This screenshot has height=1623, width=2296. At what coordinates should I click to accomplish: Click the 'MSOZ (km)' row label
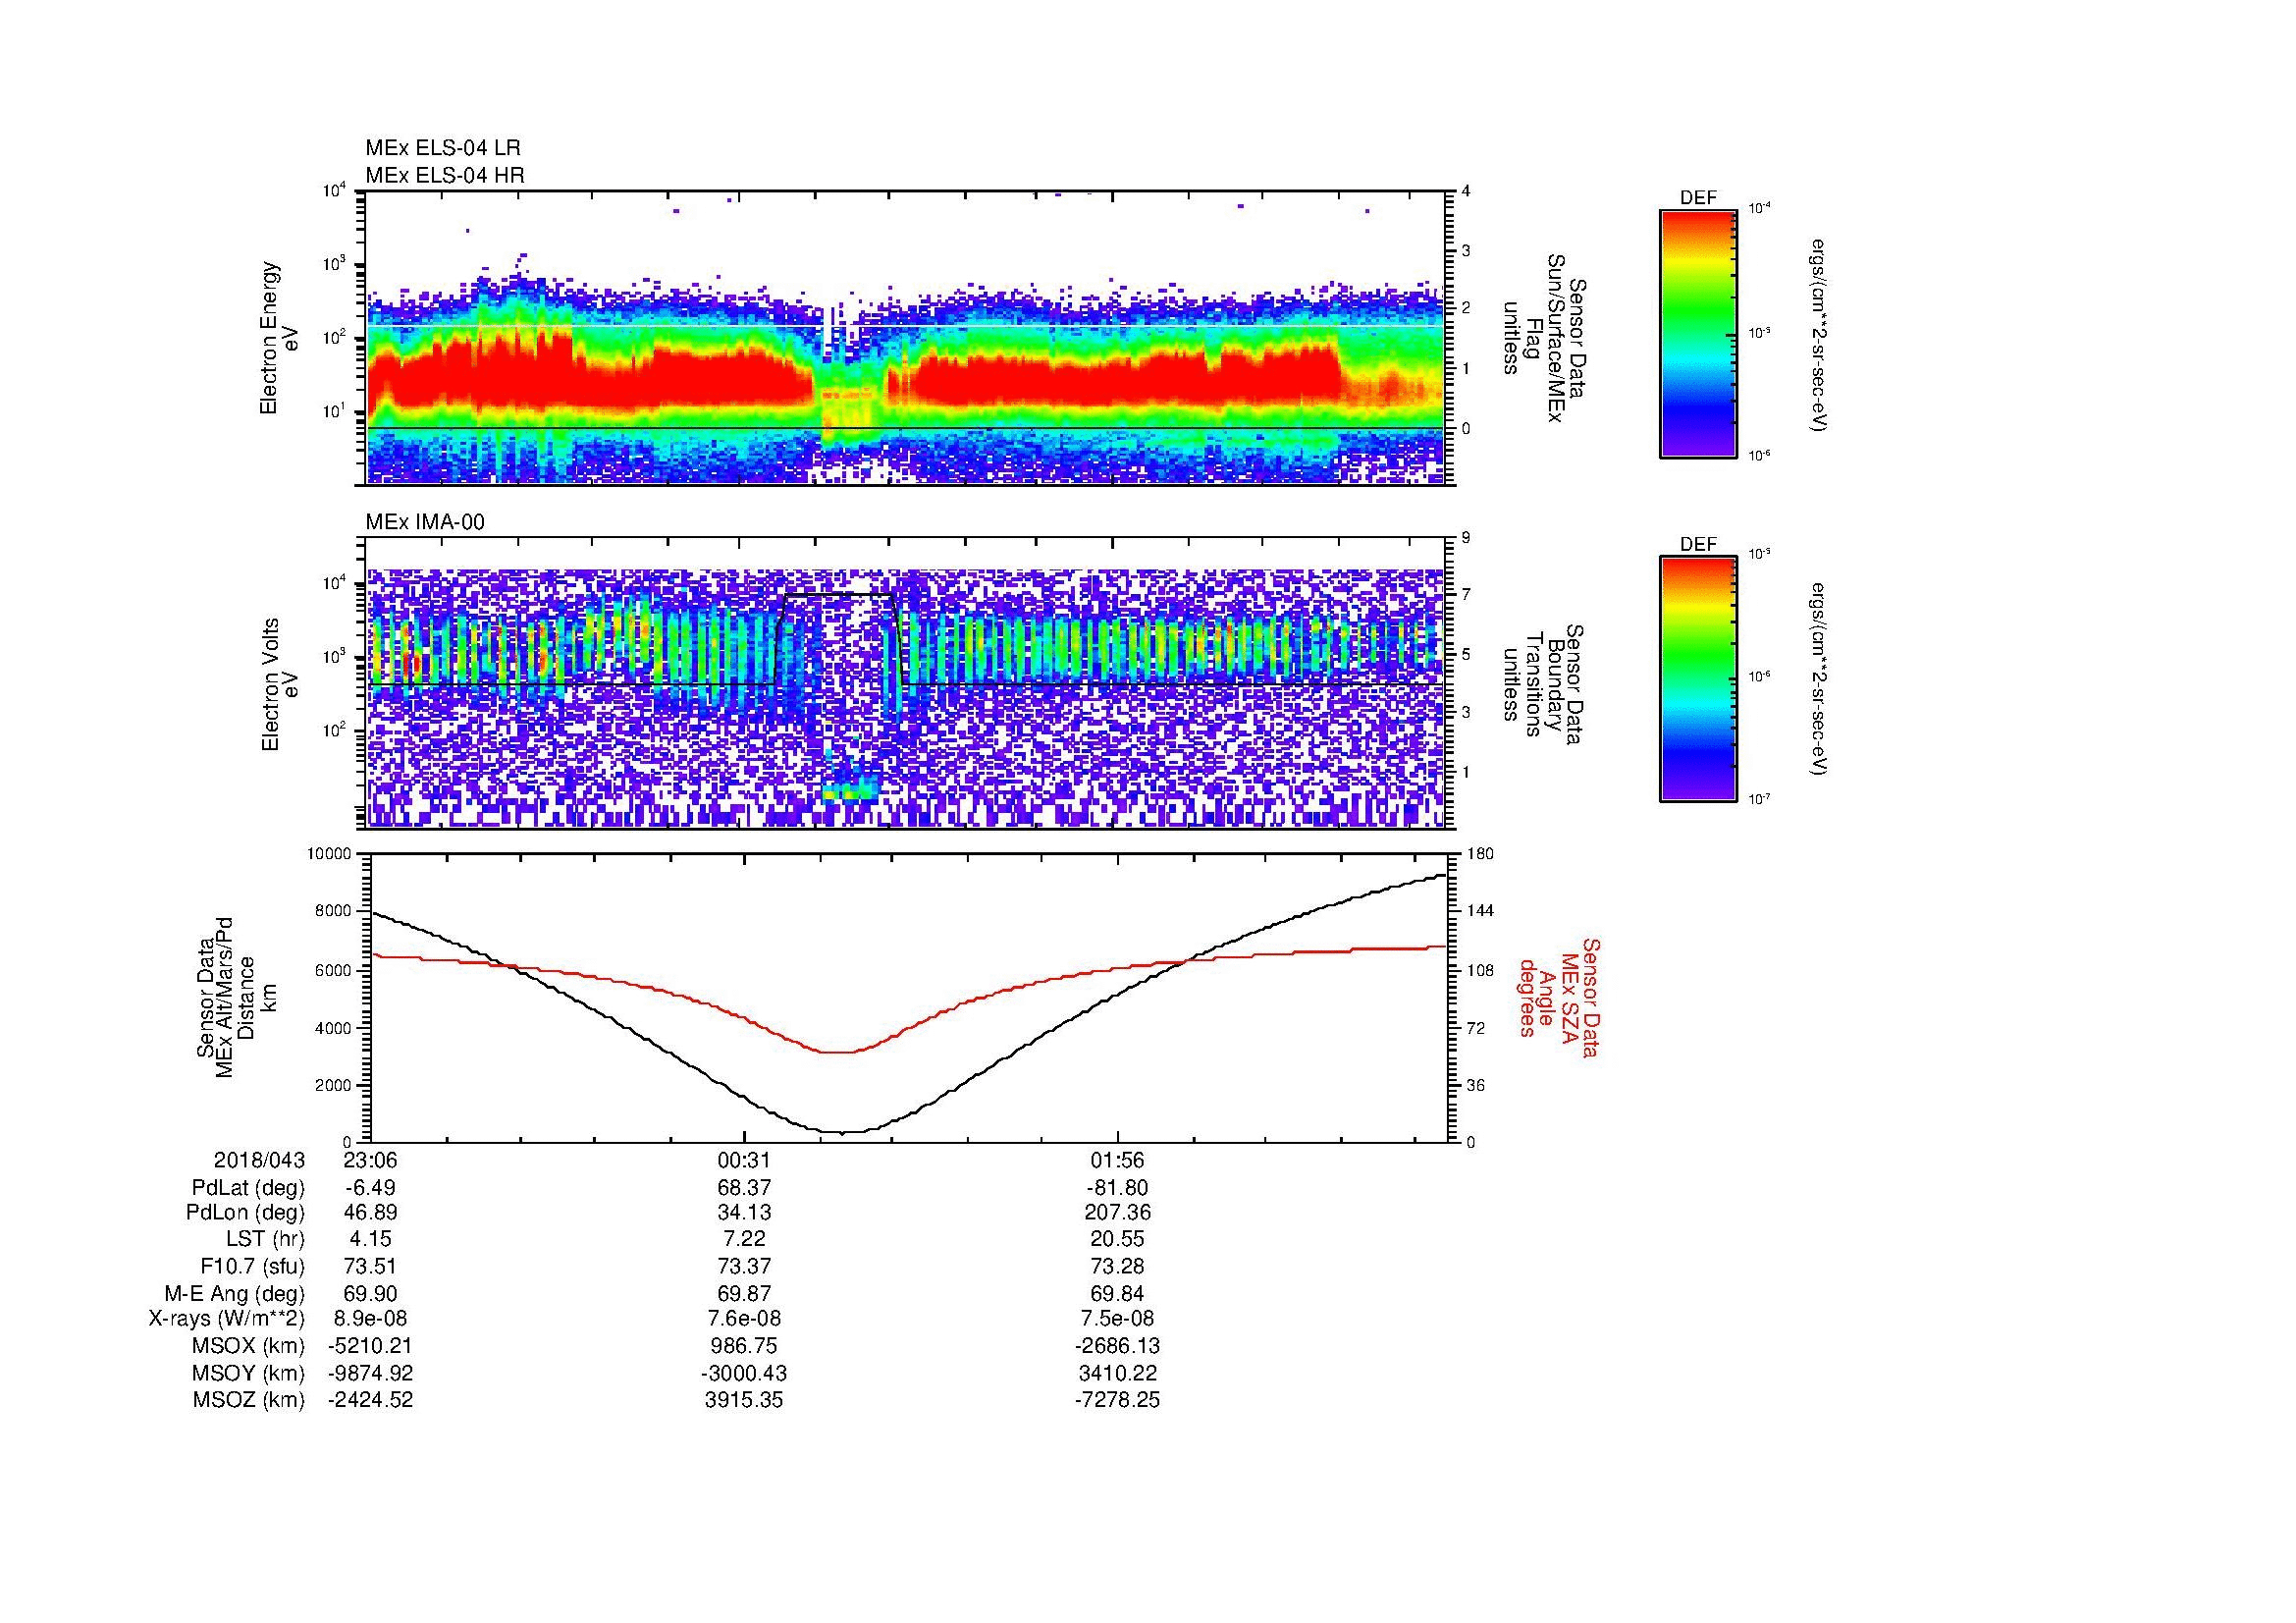[x=248, y=1400]
